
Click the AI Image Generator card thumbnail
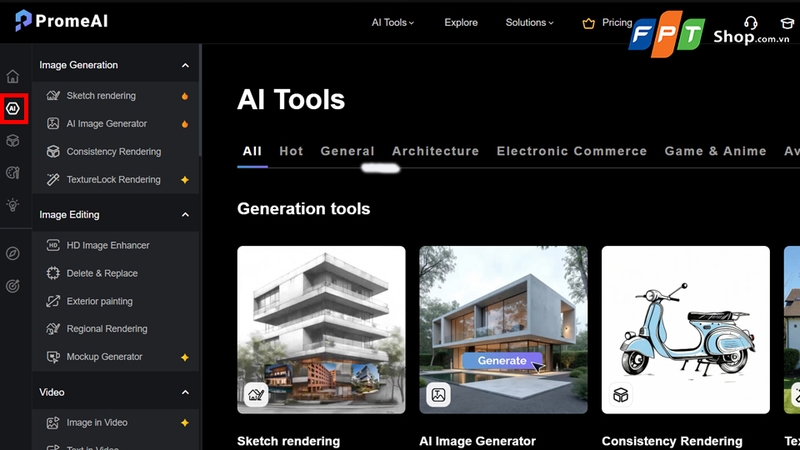[504, 330]
